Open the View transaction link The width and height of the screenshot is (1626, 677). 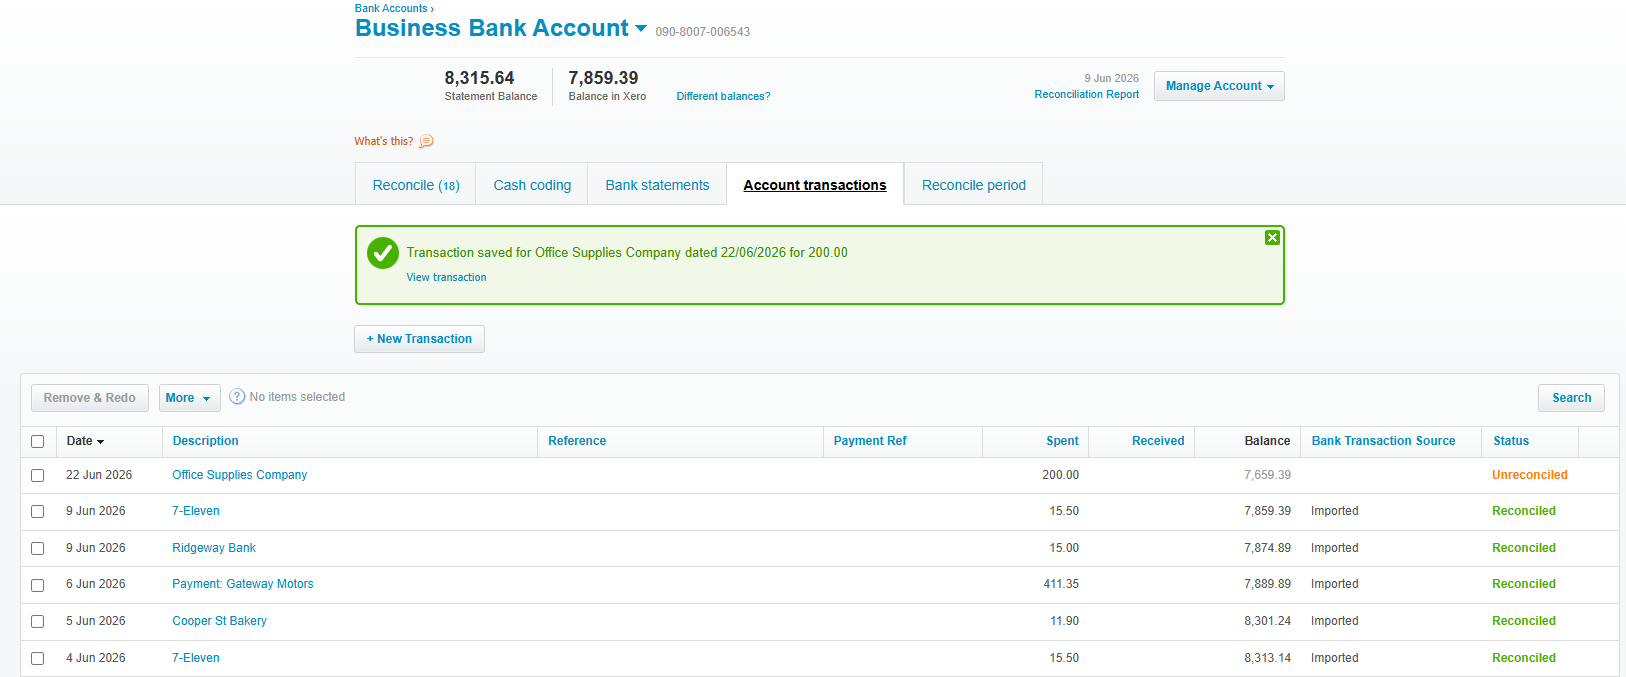[x=446, y=278]
